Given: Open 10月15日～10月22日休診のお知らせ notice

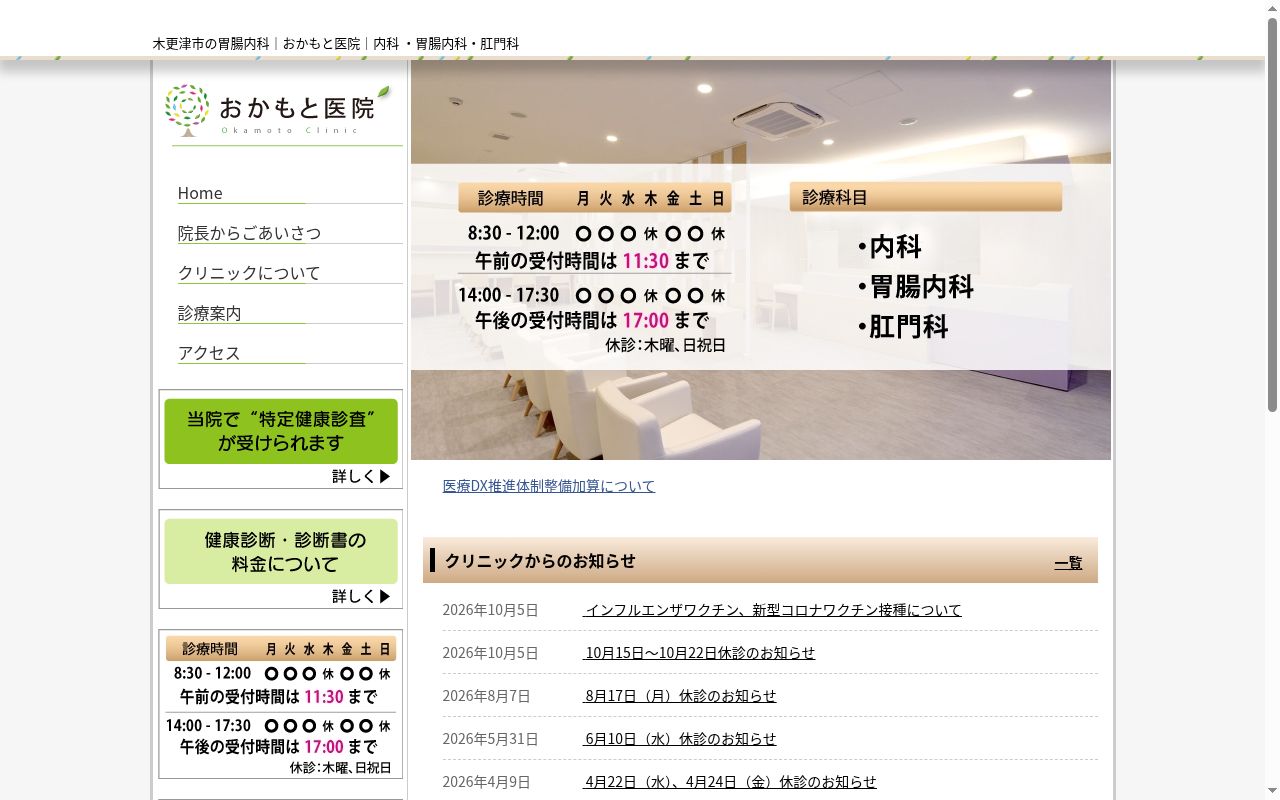Looking at the screenshot, I should tap(699, 653).
